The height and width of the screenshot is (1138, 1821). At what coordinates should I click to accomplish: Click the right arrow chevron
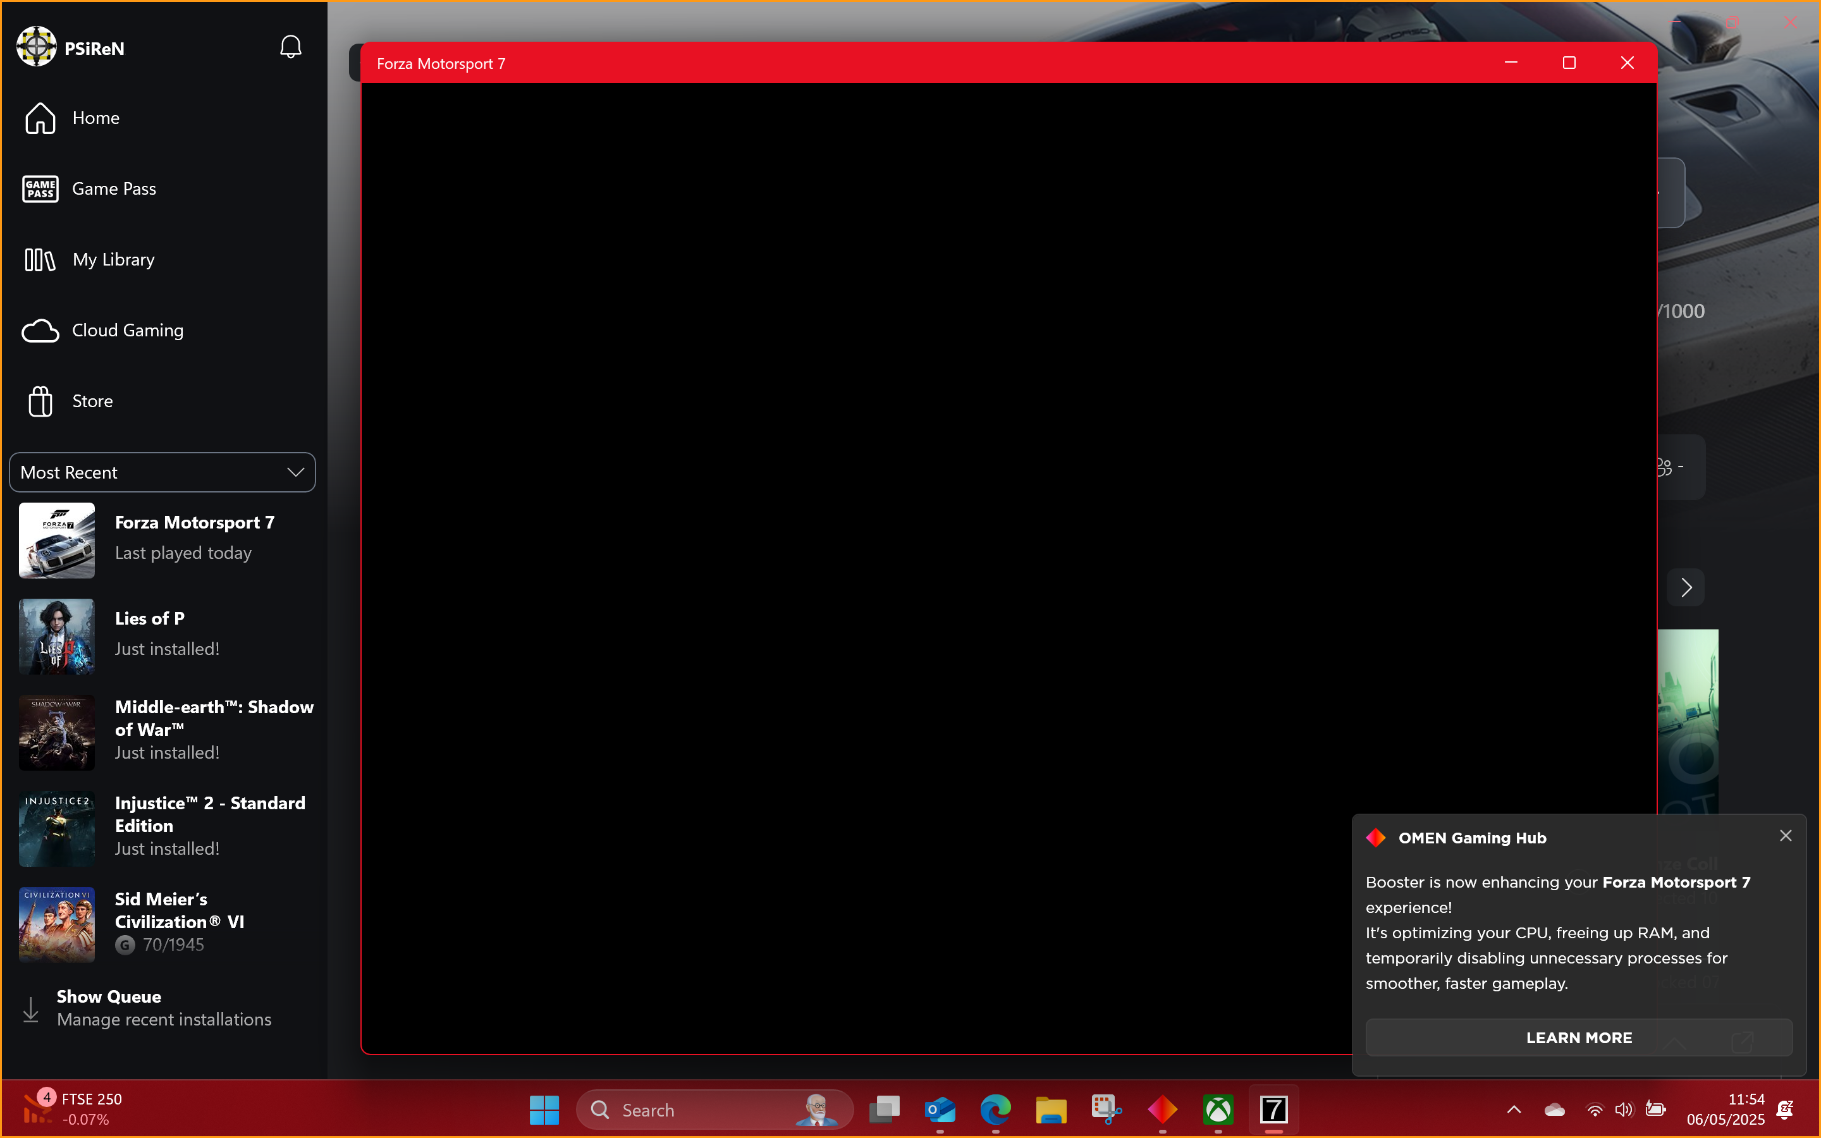pos(1686,588)
